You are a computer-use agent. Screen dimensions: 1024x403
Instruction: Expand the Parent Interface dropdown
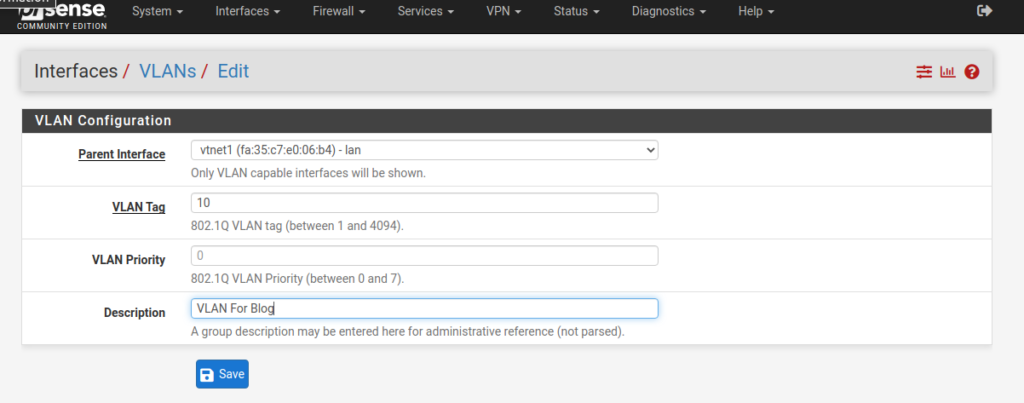click(x=424, y=150)
